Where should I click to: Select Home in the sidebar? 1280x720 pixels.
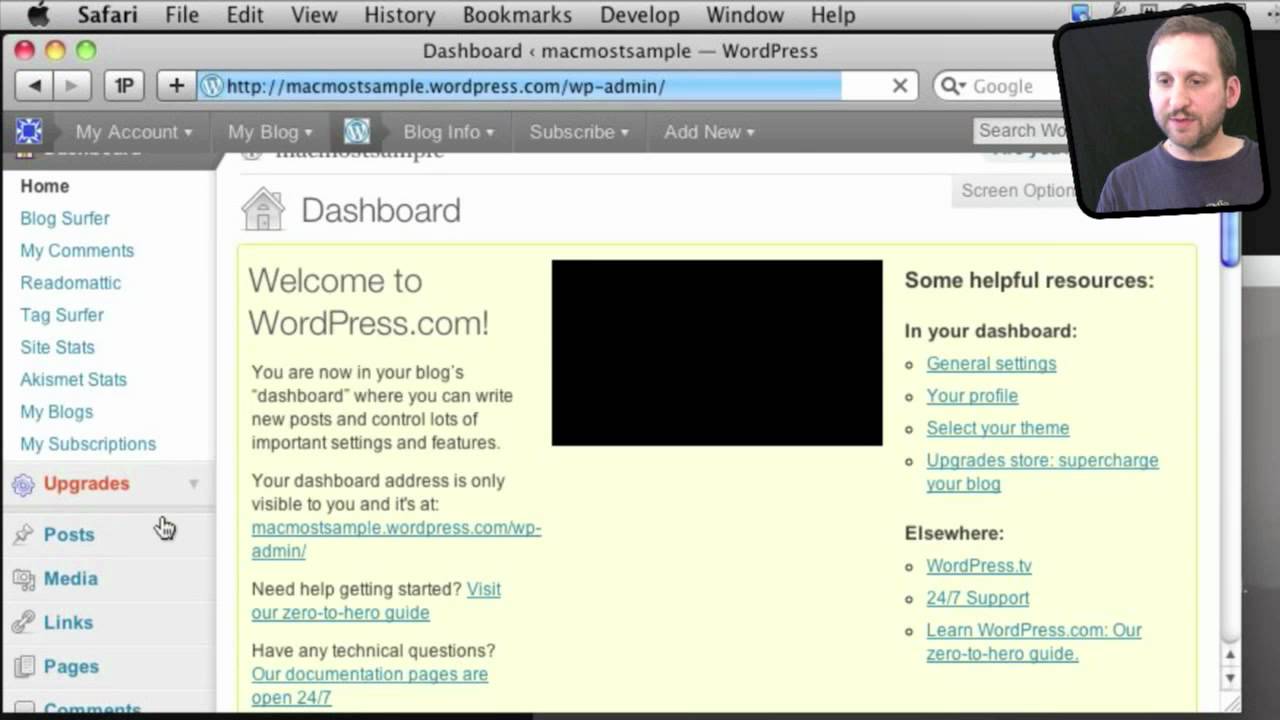45,186
